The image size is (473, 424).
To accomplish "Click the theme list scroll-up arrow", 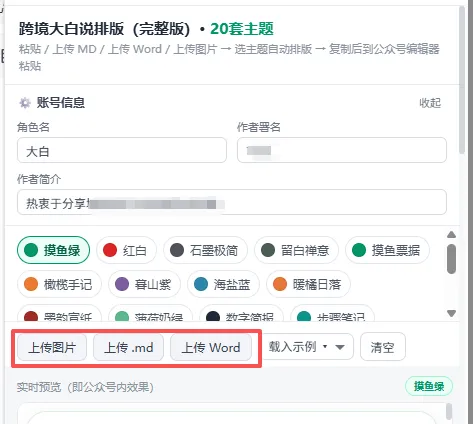I will click(x=451, y=235).
